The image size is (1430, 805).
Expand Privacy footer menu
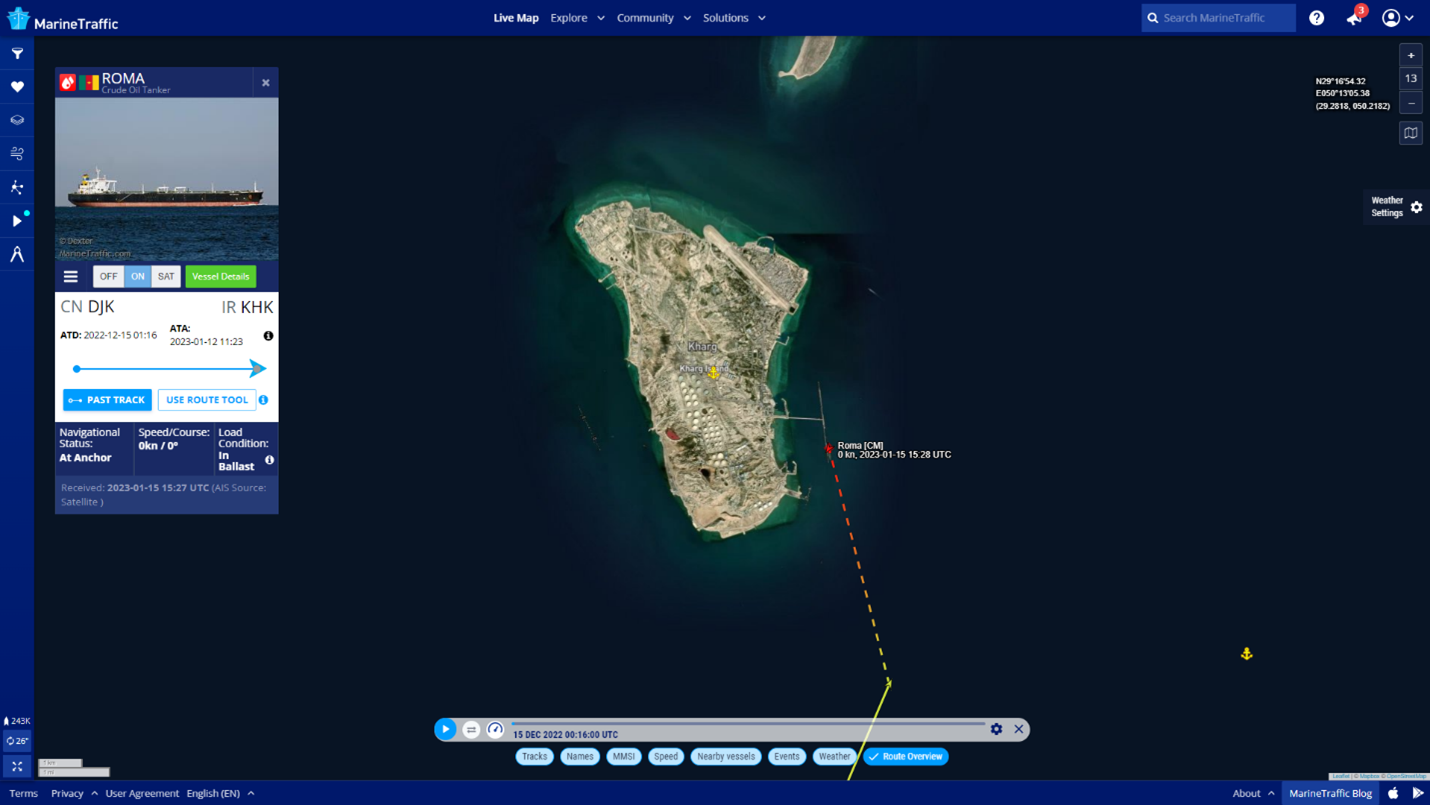pyautogui.click(x=75, y=793)
